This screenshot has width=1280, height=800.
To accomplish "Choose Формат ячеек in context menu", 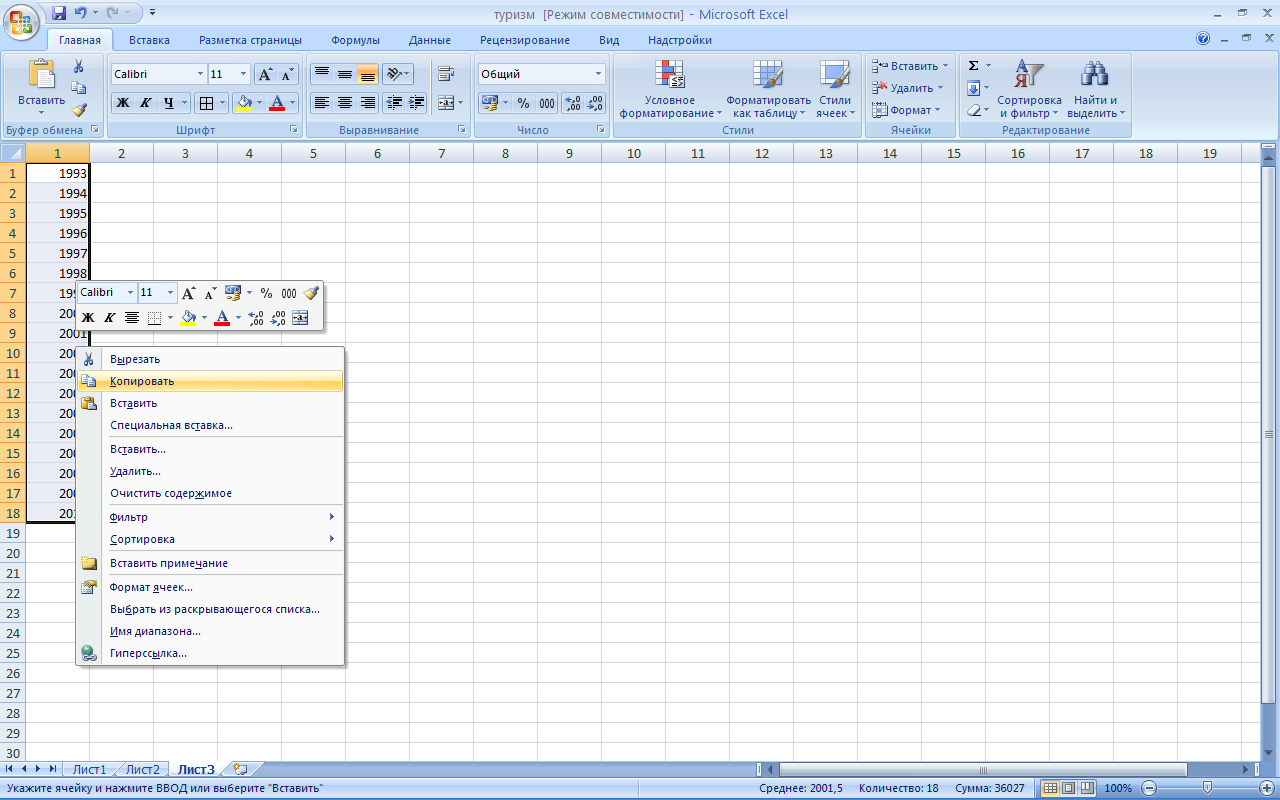I will 210,587.
